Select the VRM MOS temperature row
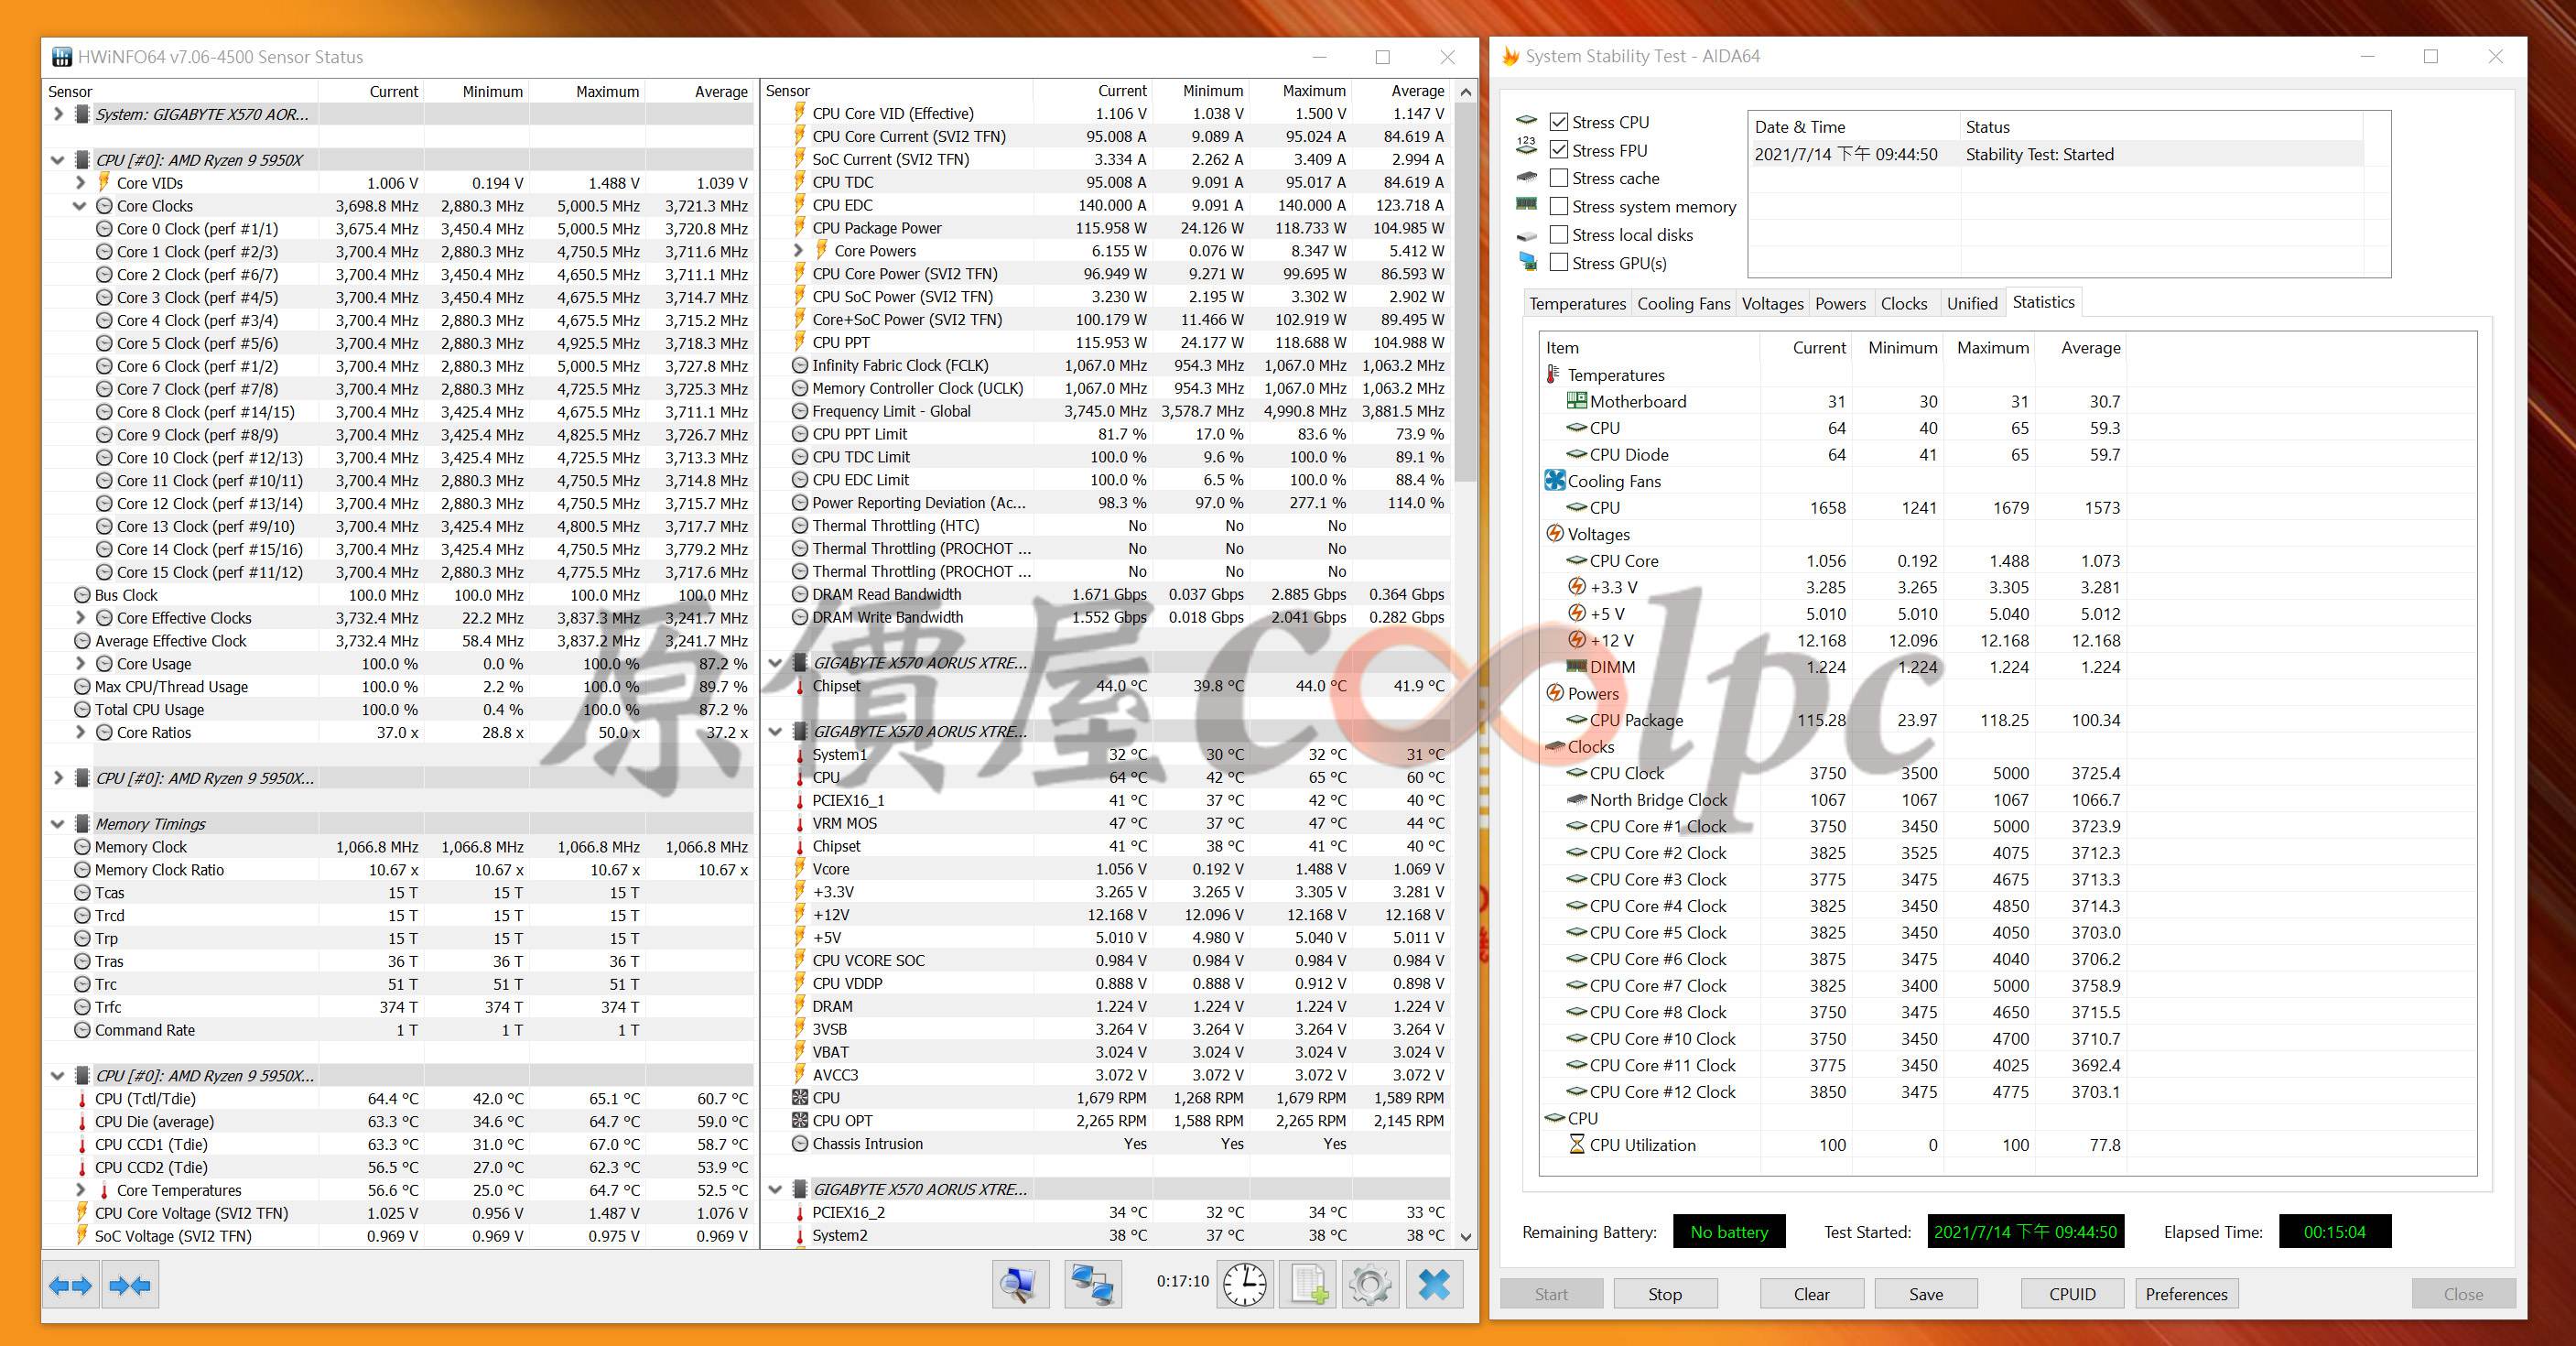Screen dimensions: 2576x1346 [1105, 823]
